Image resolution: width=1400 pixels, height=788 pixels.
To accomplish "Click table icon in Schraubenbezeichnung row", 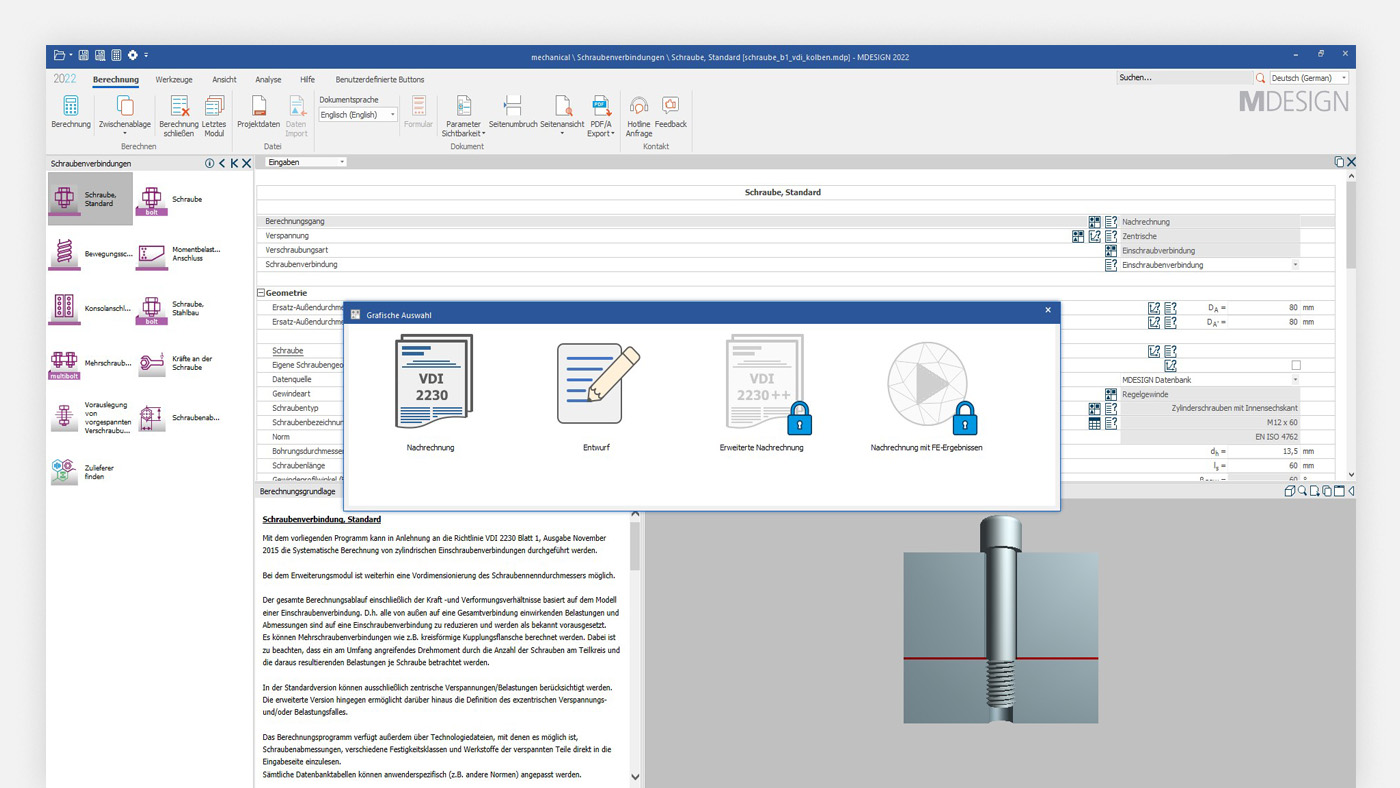I will [1095, 423].
